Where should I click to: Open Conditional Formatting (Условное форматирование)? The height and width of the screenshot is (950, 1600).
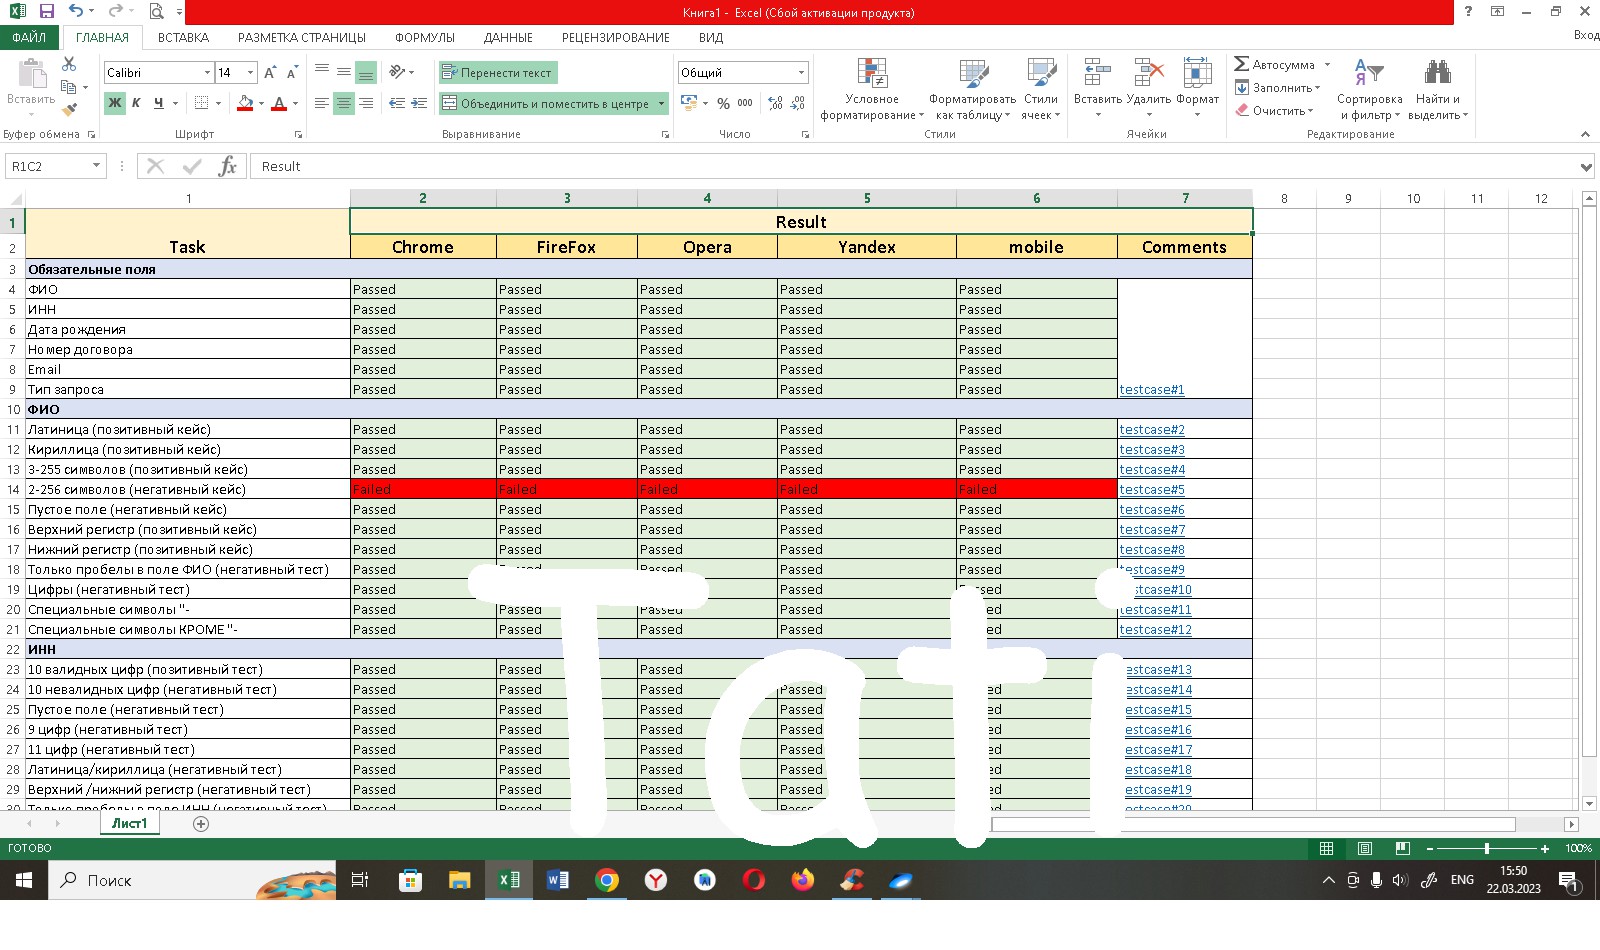[x=872, y=89]
